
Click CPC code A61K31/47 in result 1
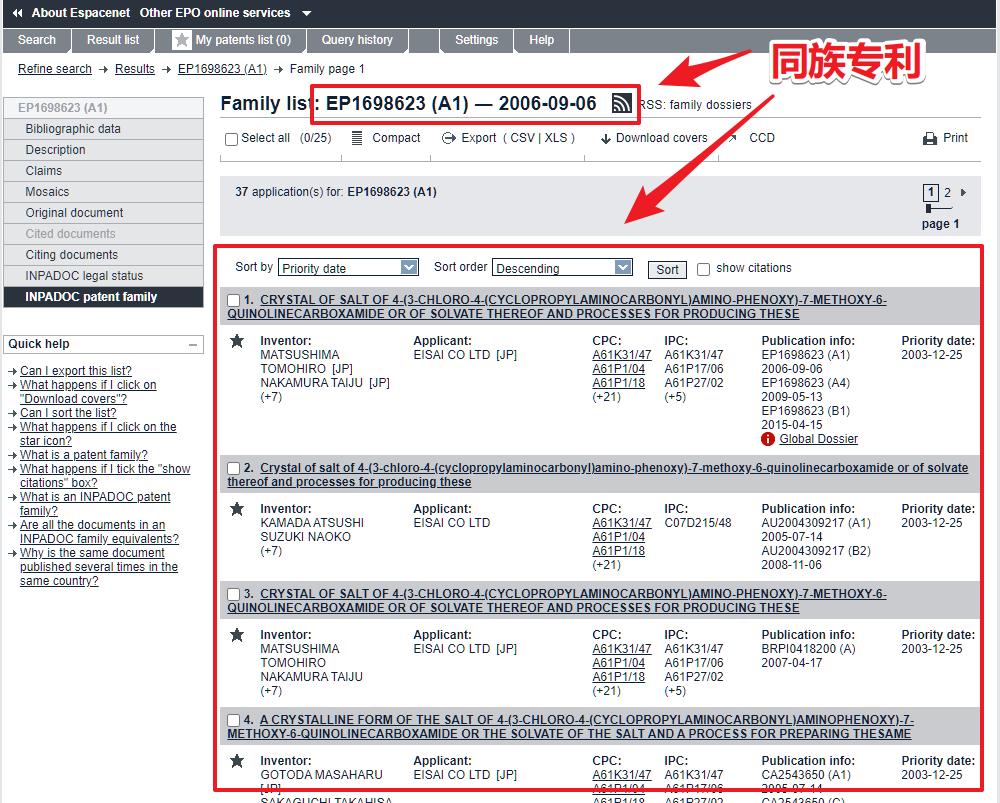[622, 355]
